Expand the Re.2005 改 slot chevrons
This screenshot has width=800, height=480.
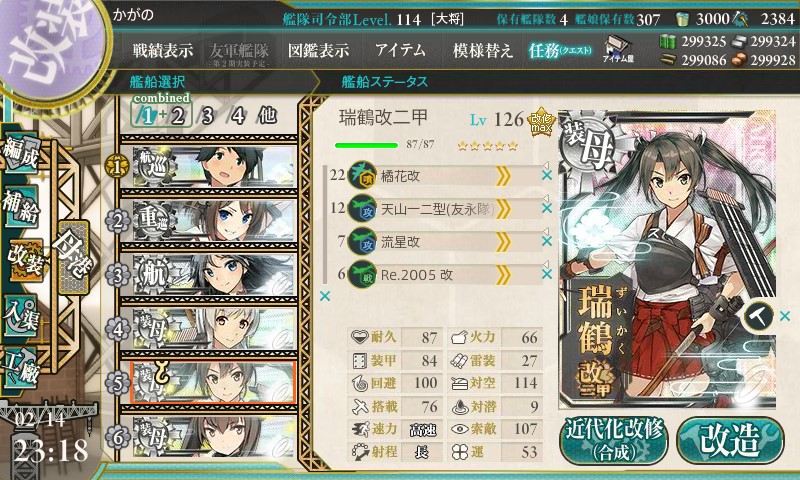click(503, 275)
